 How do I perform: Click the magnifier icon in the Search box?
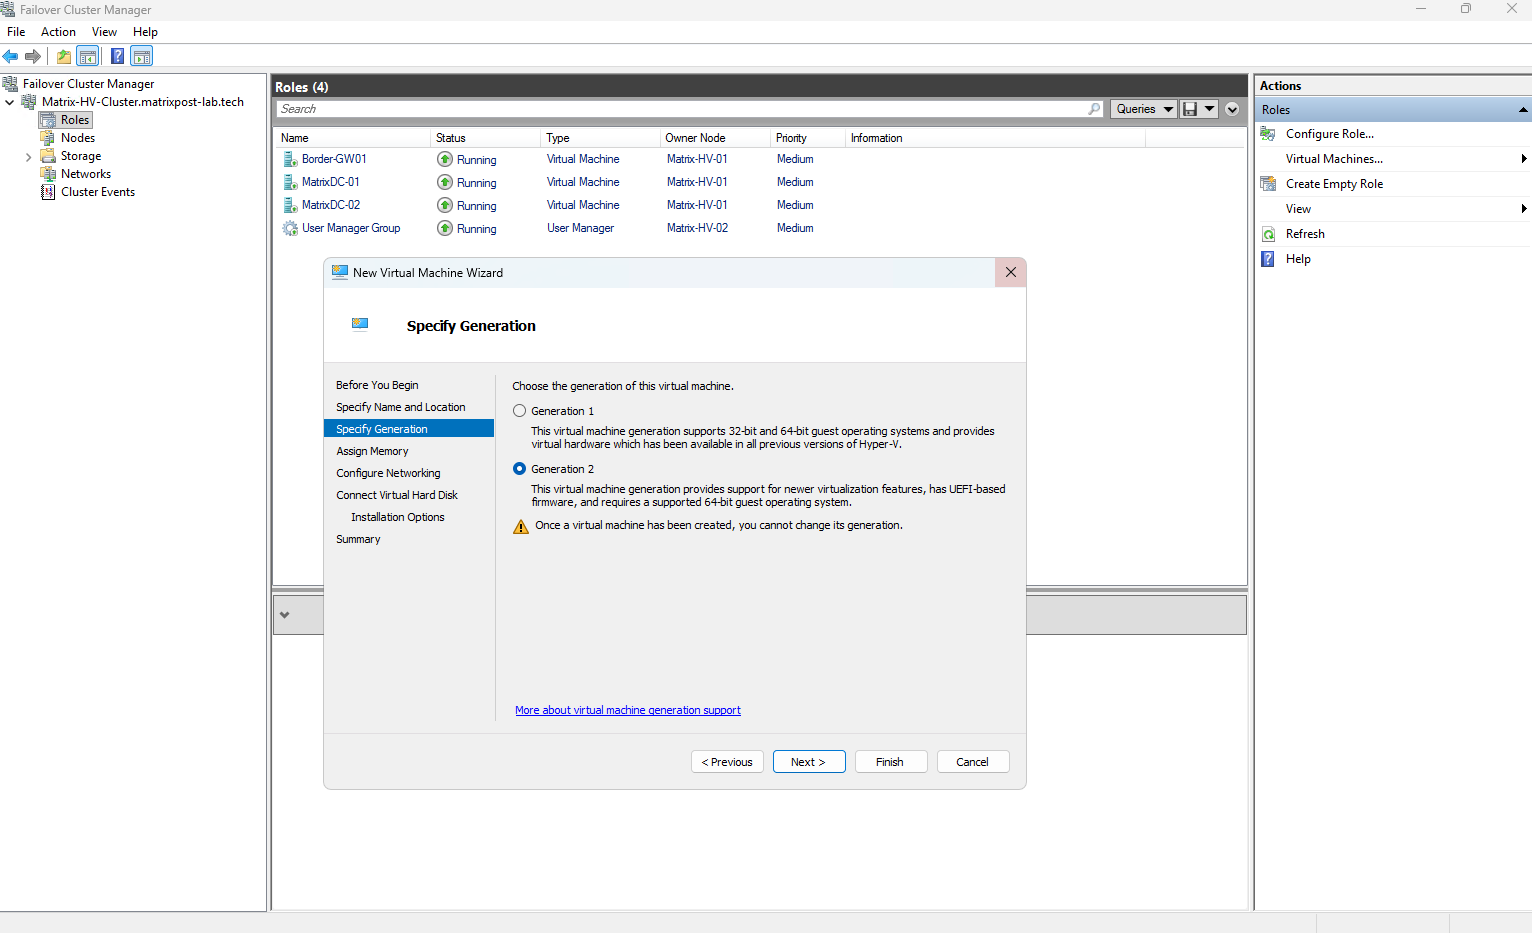click(x=1094, y=109)
